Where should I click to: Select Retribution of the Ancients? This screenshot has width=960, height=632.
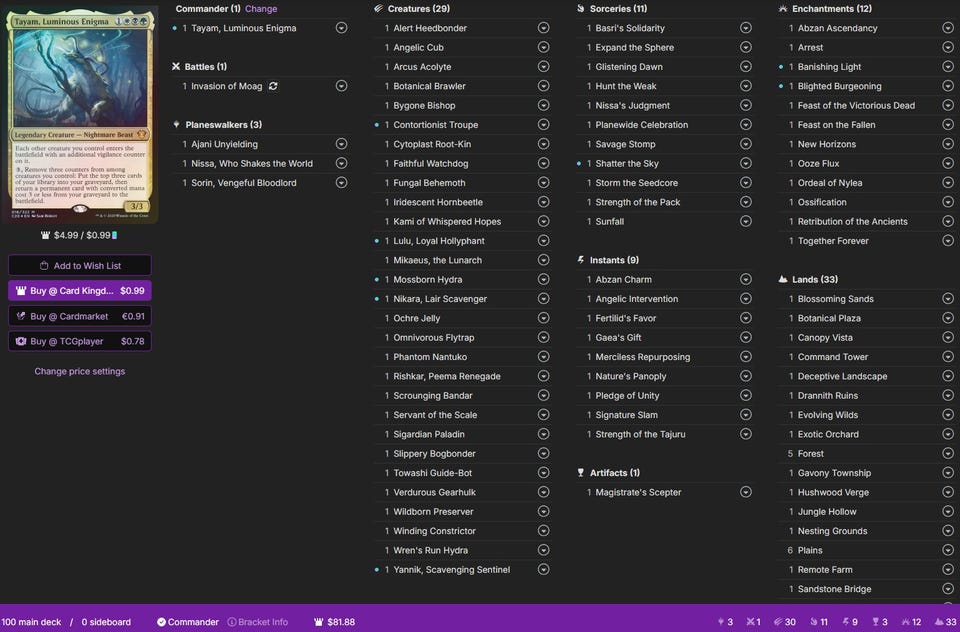coord(852,221)
